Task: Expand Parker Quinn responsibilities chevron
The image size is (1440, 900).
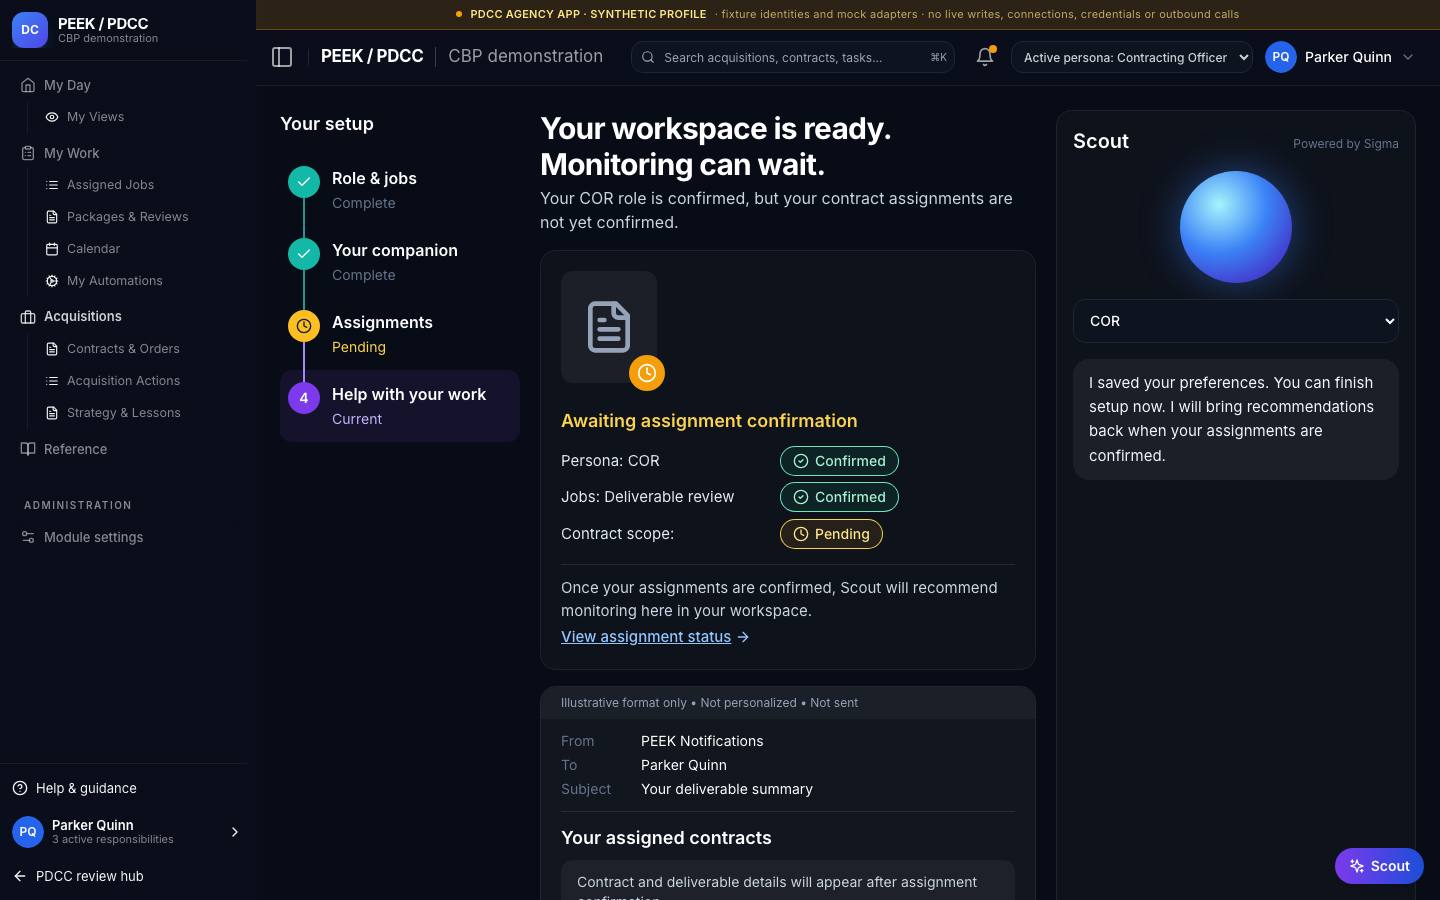Action: (235, 832)
